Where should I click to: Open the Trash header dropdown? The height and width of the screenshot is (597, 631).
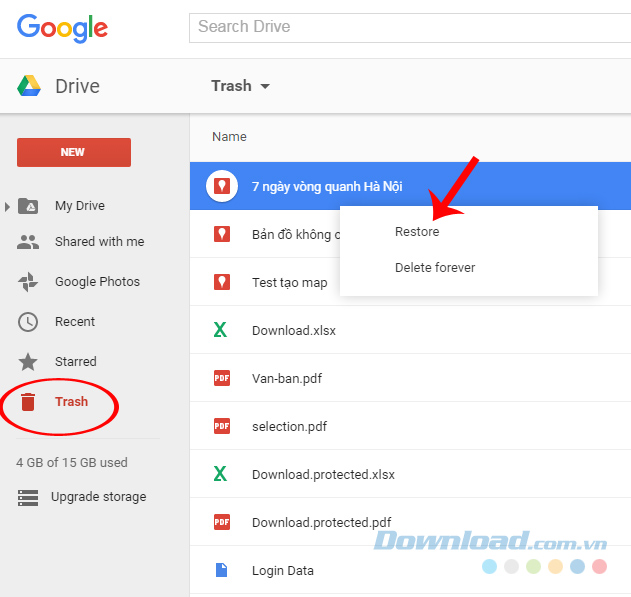[241, 86]
